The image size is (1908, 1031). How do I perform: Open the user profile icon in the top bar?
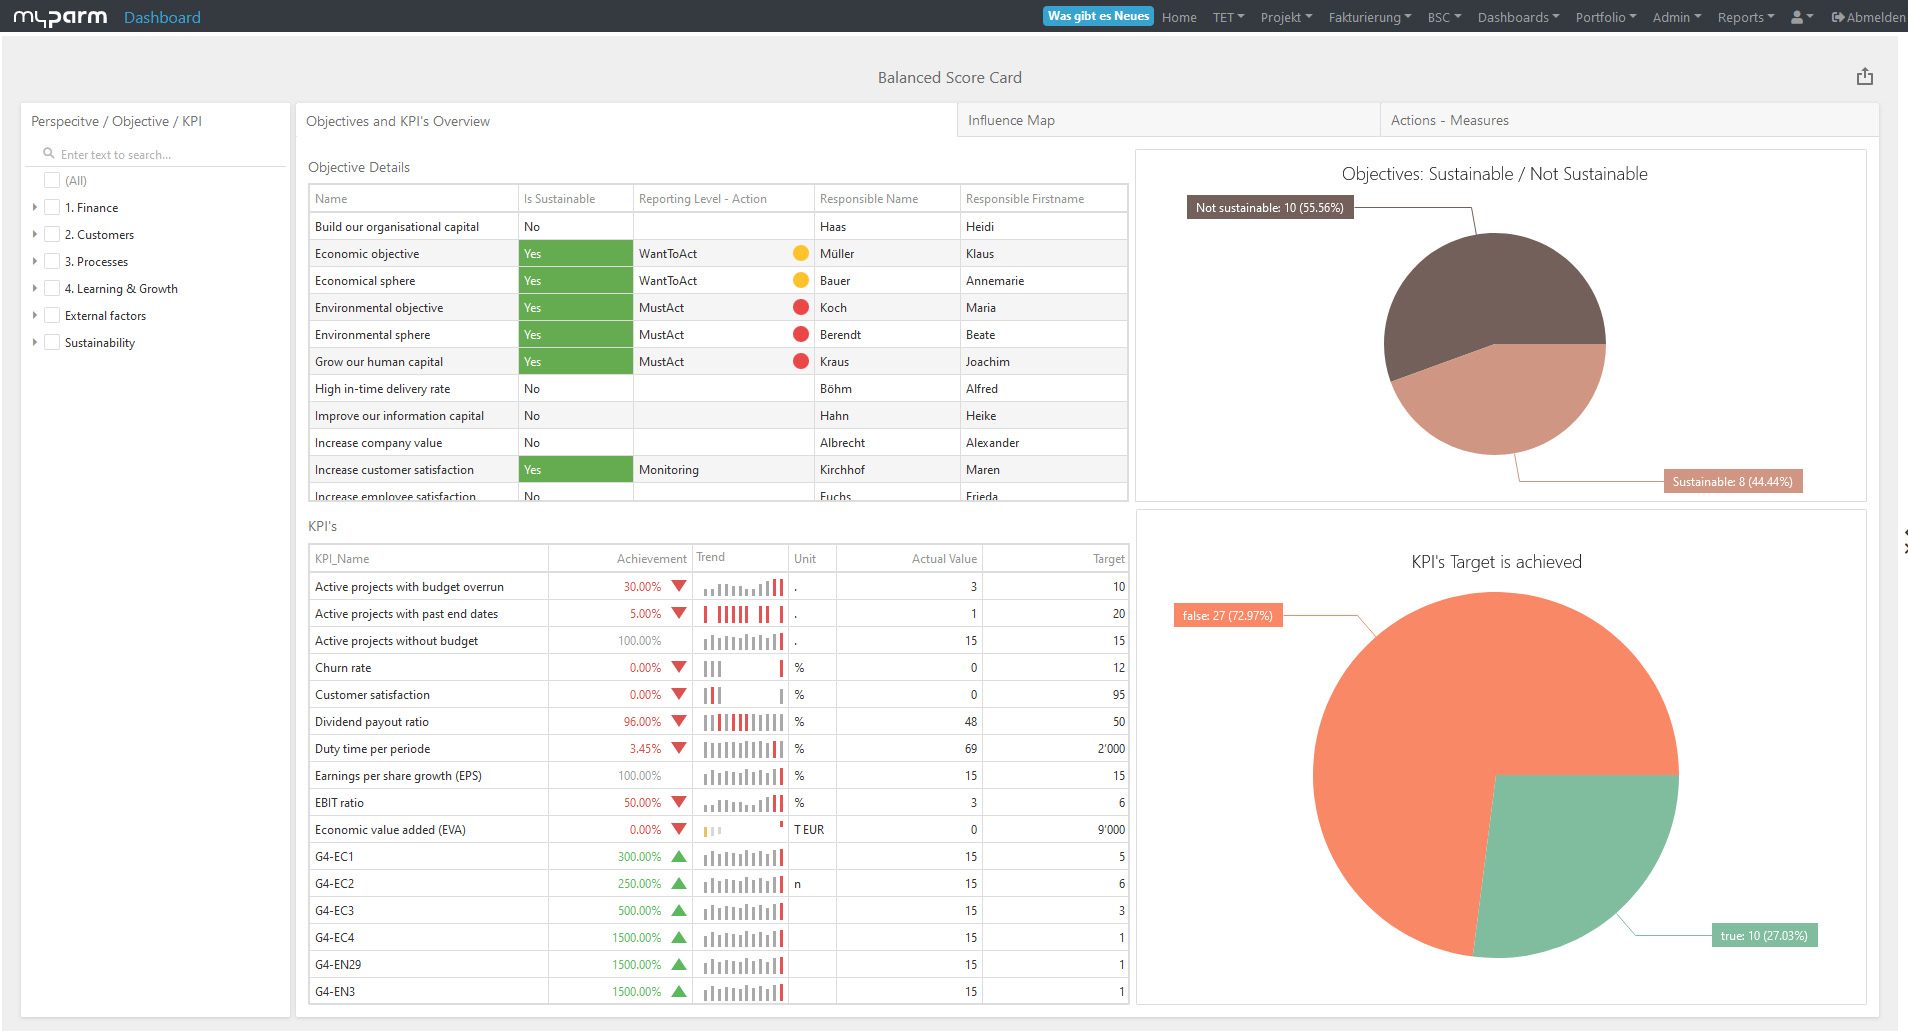click(x=1797, y=17)
